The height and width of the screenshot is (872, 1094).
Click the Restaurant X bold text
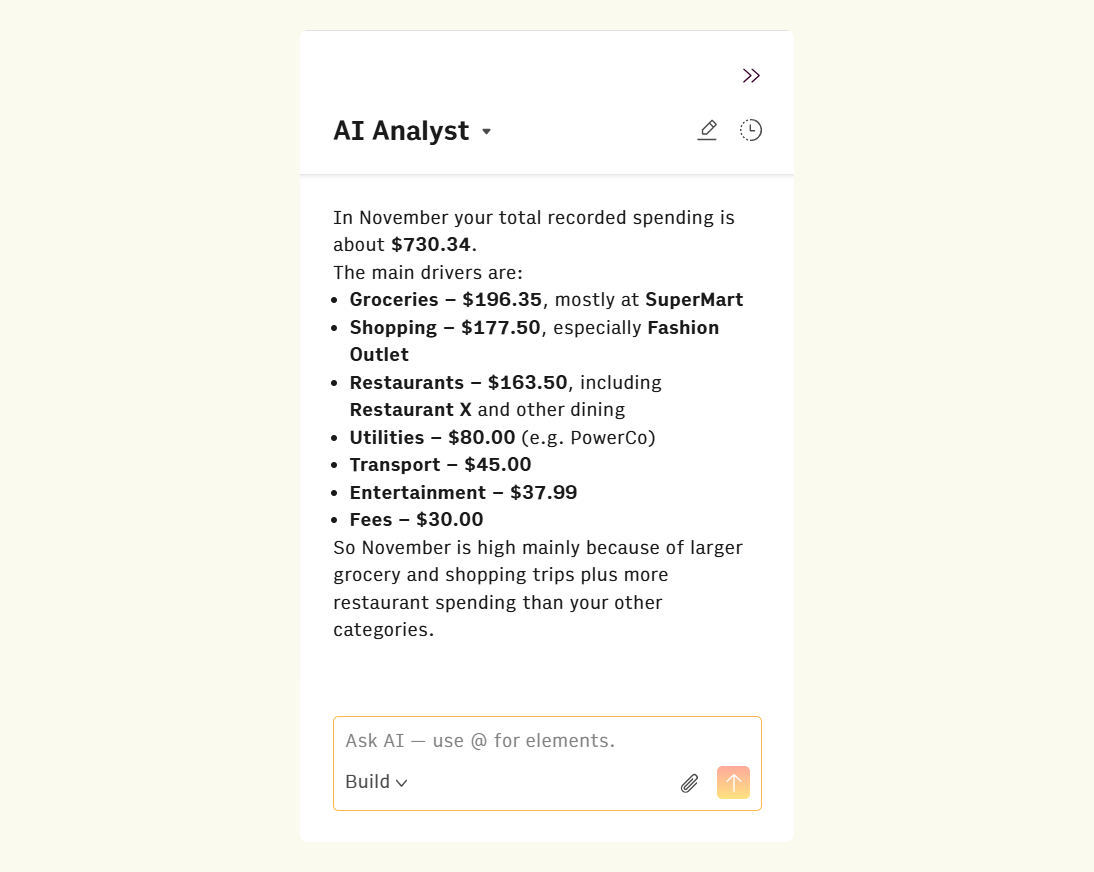(x=410, y=409)
